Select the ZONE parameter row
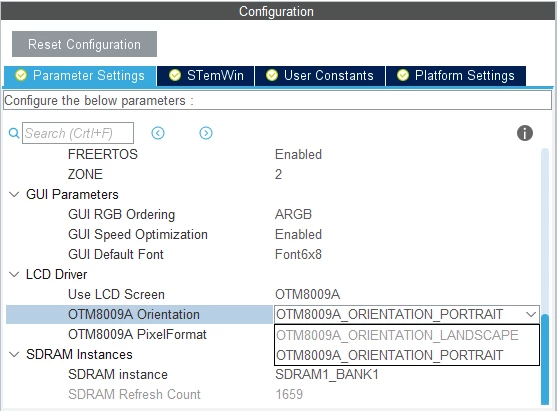 pyautogui.click(x=85, y=174)
